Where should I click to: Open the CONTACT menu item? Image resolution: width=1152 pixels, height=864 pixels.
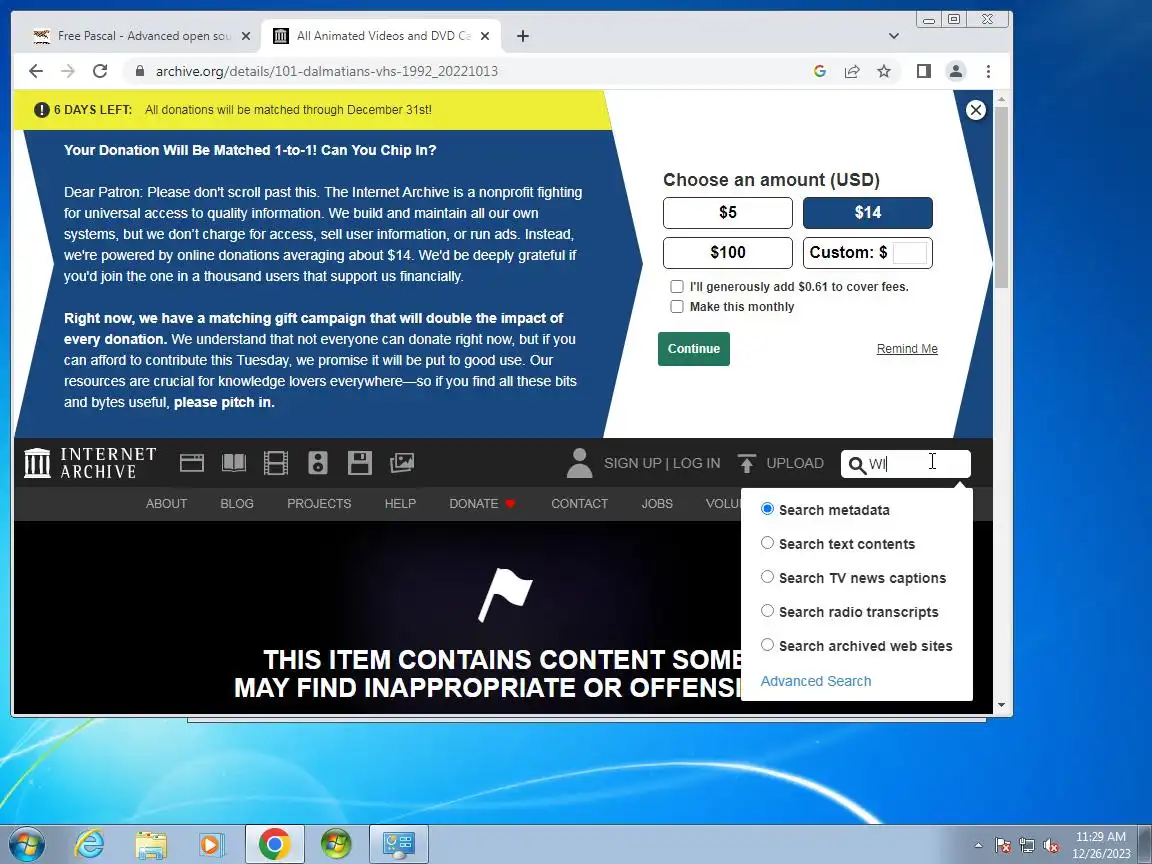click(x=579, y=503)
